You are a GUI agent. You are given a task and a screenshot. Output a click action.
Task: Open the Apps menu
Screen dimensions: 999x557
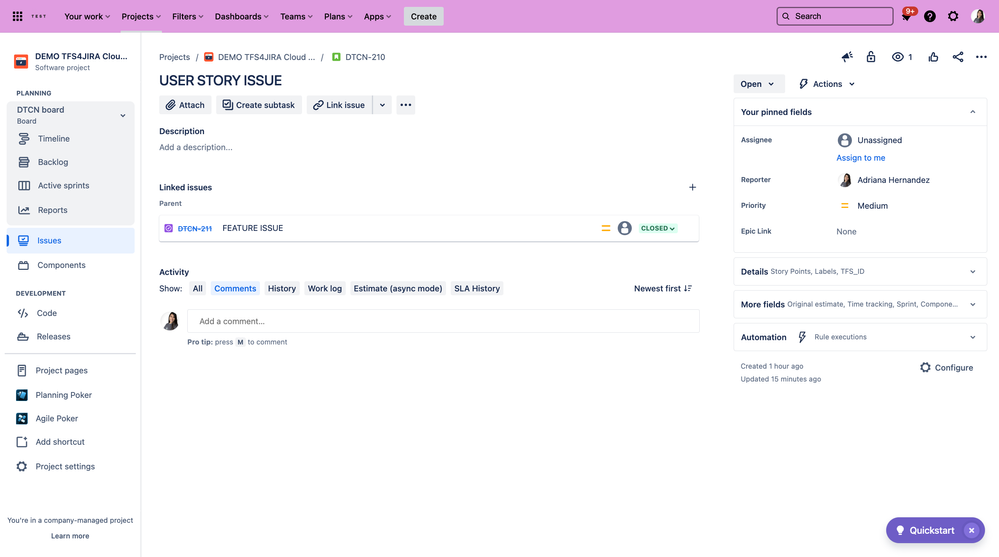(377, 17)
